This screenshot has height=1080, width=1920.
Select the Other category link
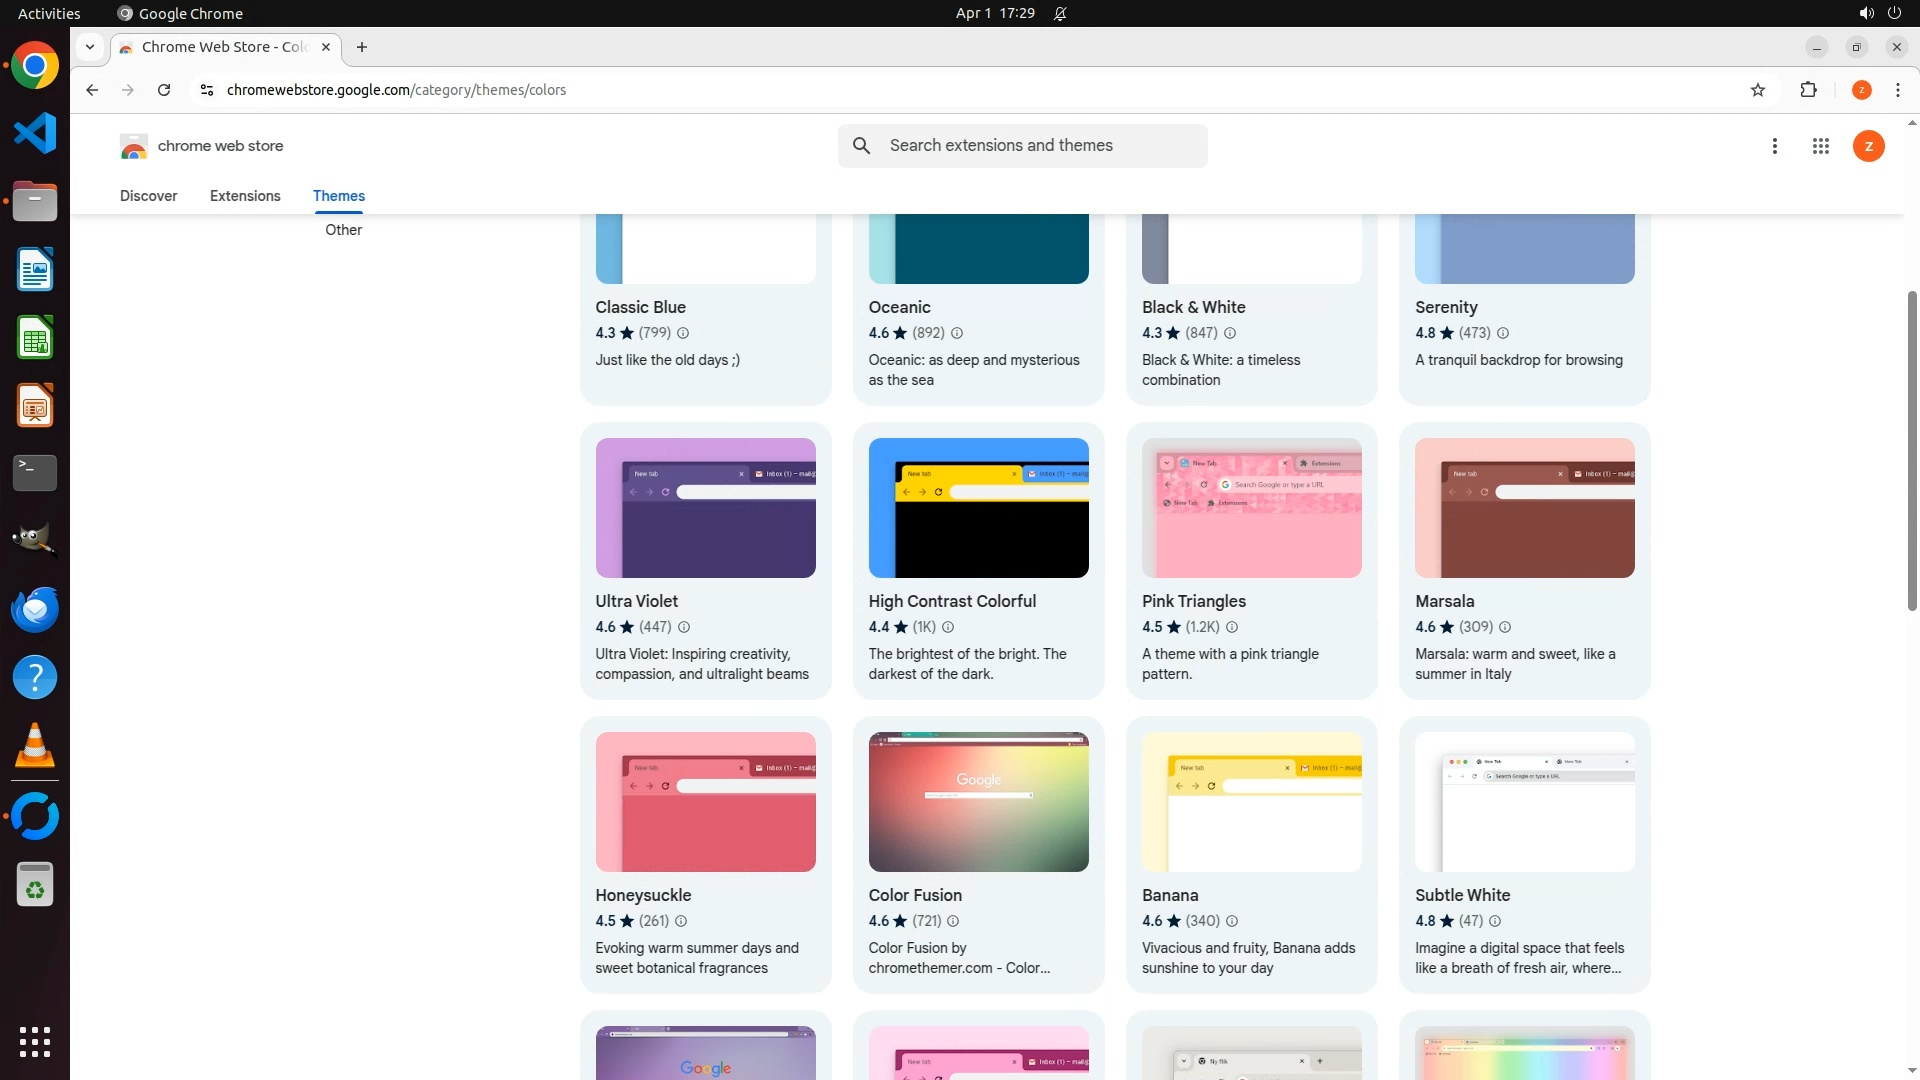click(343, 230)
